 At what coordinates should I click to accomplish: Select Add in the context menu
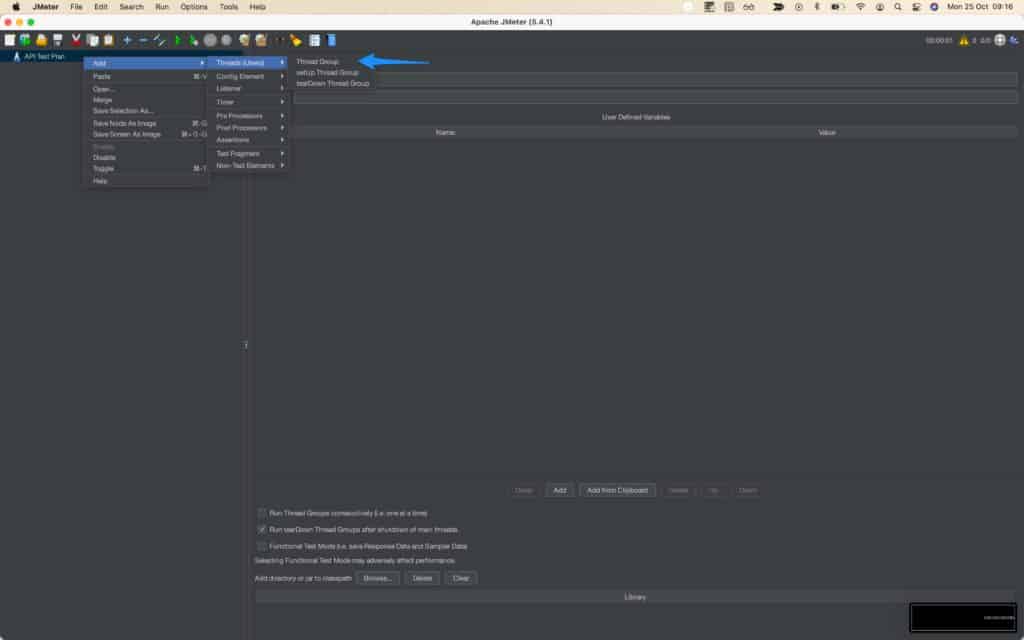tap(146, 63)
